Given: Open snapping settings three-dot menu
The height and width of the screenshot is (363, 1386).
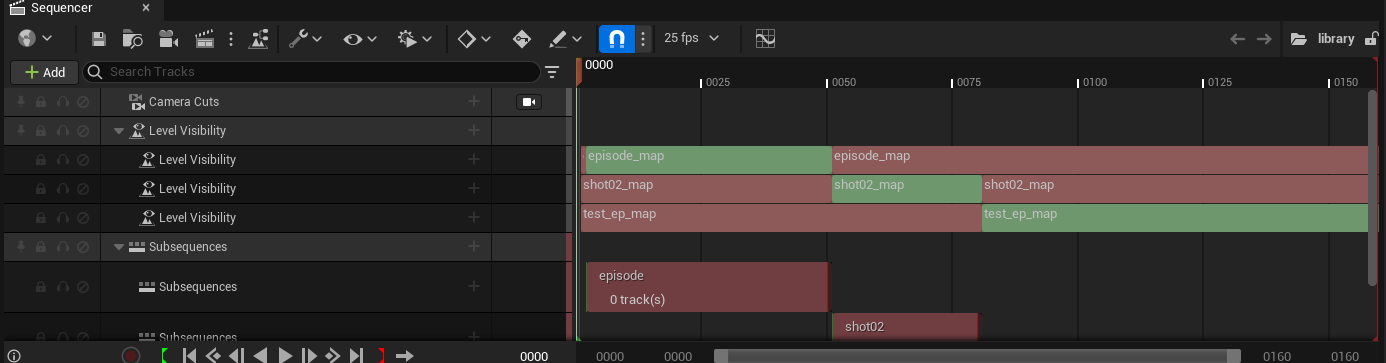Looking at the screenshot, I should click(643, 39).
